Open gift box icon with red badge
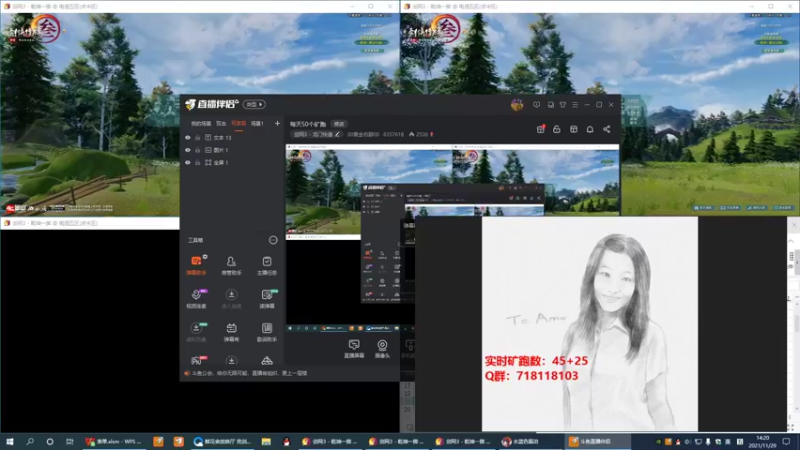 click(541, 129)
